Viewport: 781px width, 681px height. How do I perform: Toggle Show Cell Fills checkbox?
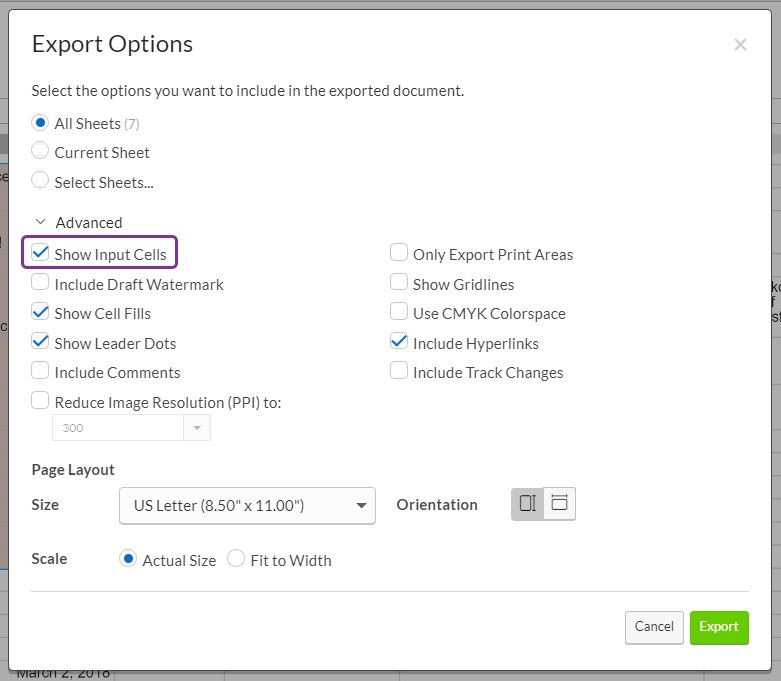pos(41,313)
